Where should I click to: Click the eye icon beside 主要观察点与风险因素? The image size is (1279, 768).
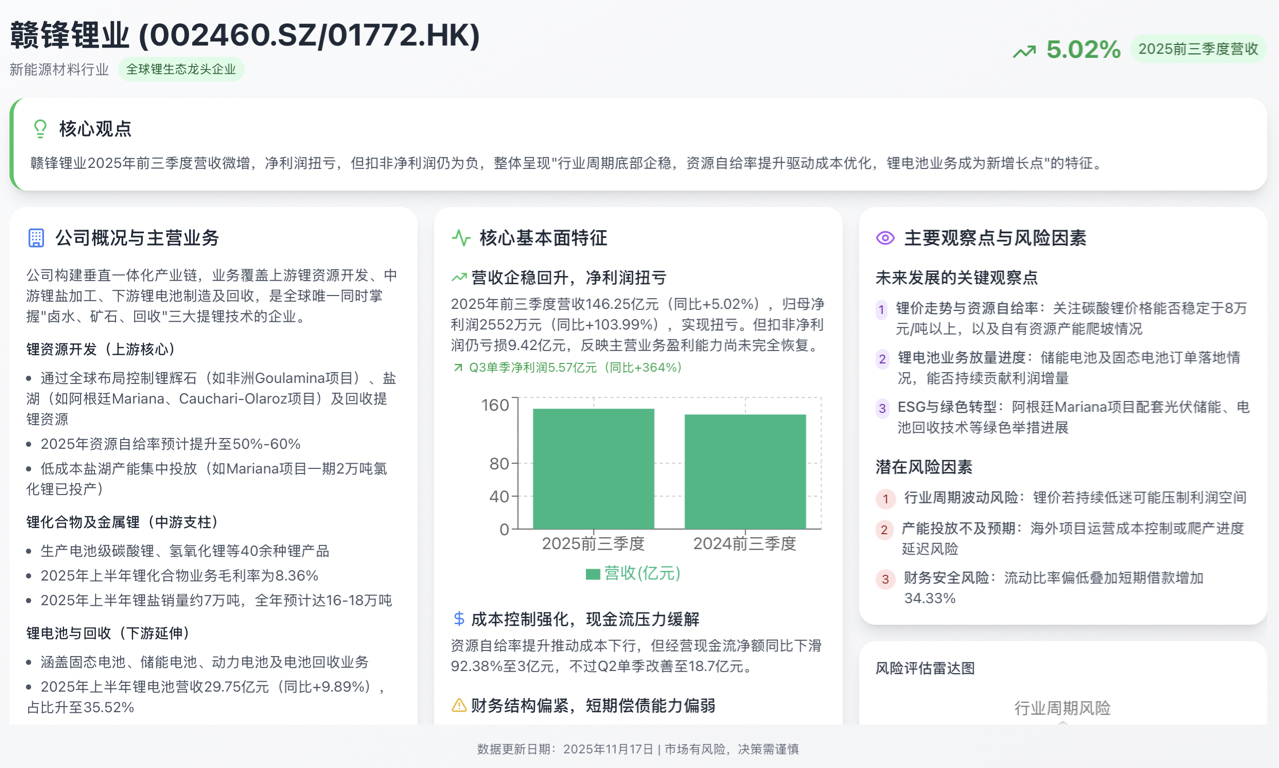(885, 238)
